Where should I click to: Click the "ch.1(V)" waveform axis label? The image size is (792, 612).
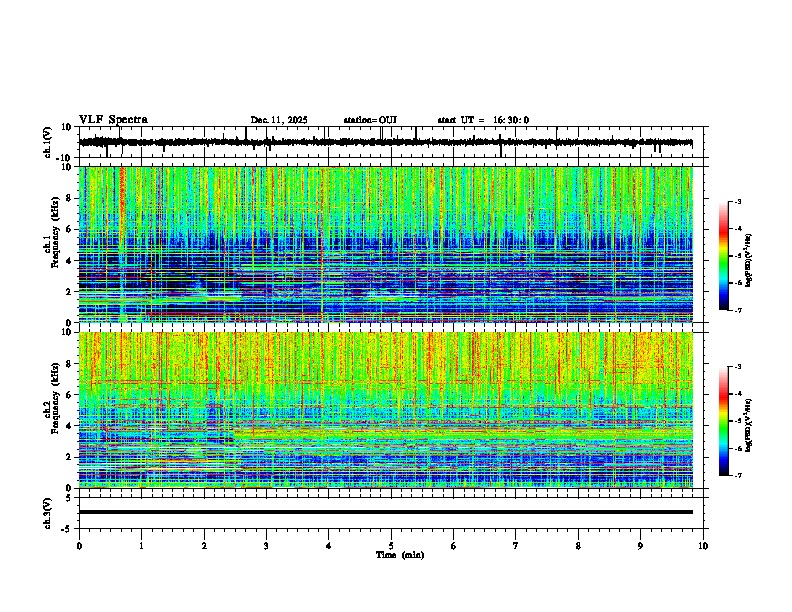48,142
